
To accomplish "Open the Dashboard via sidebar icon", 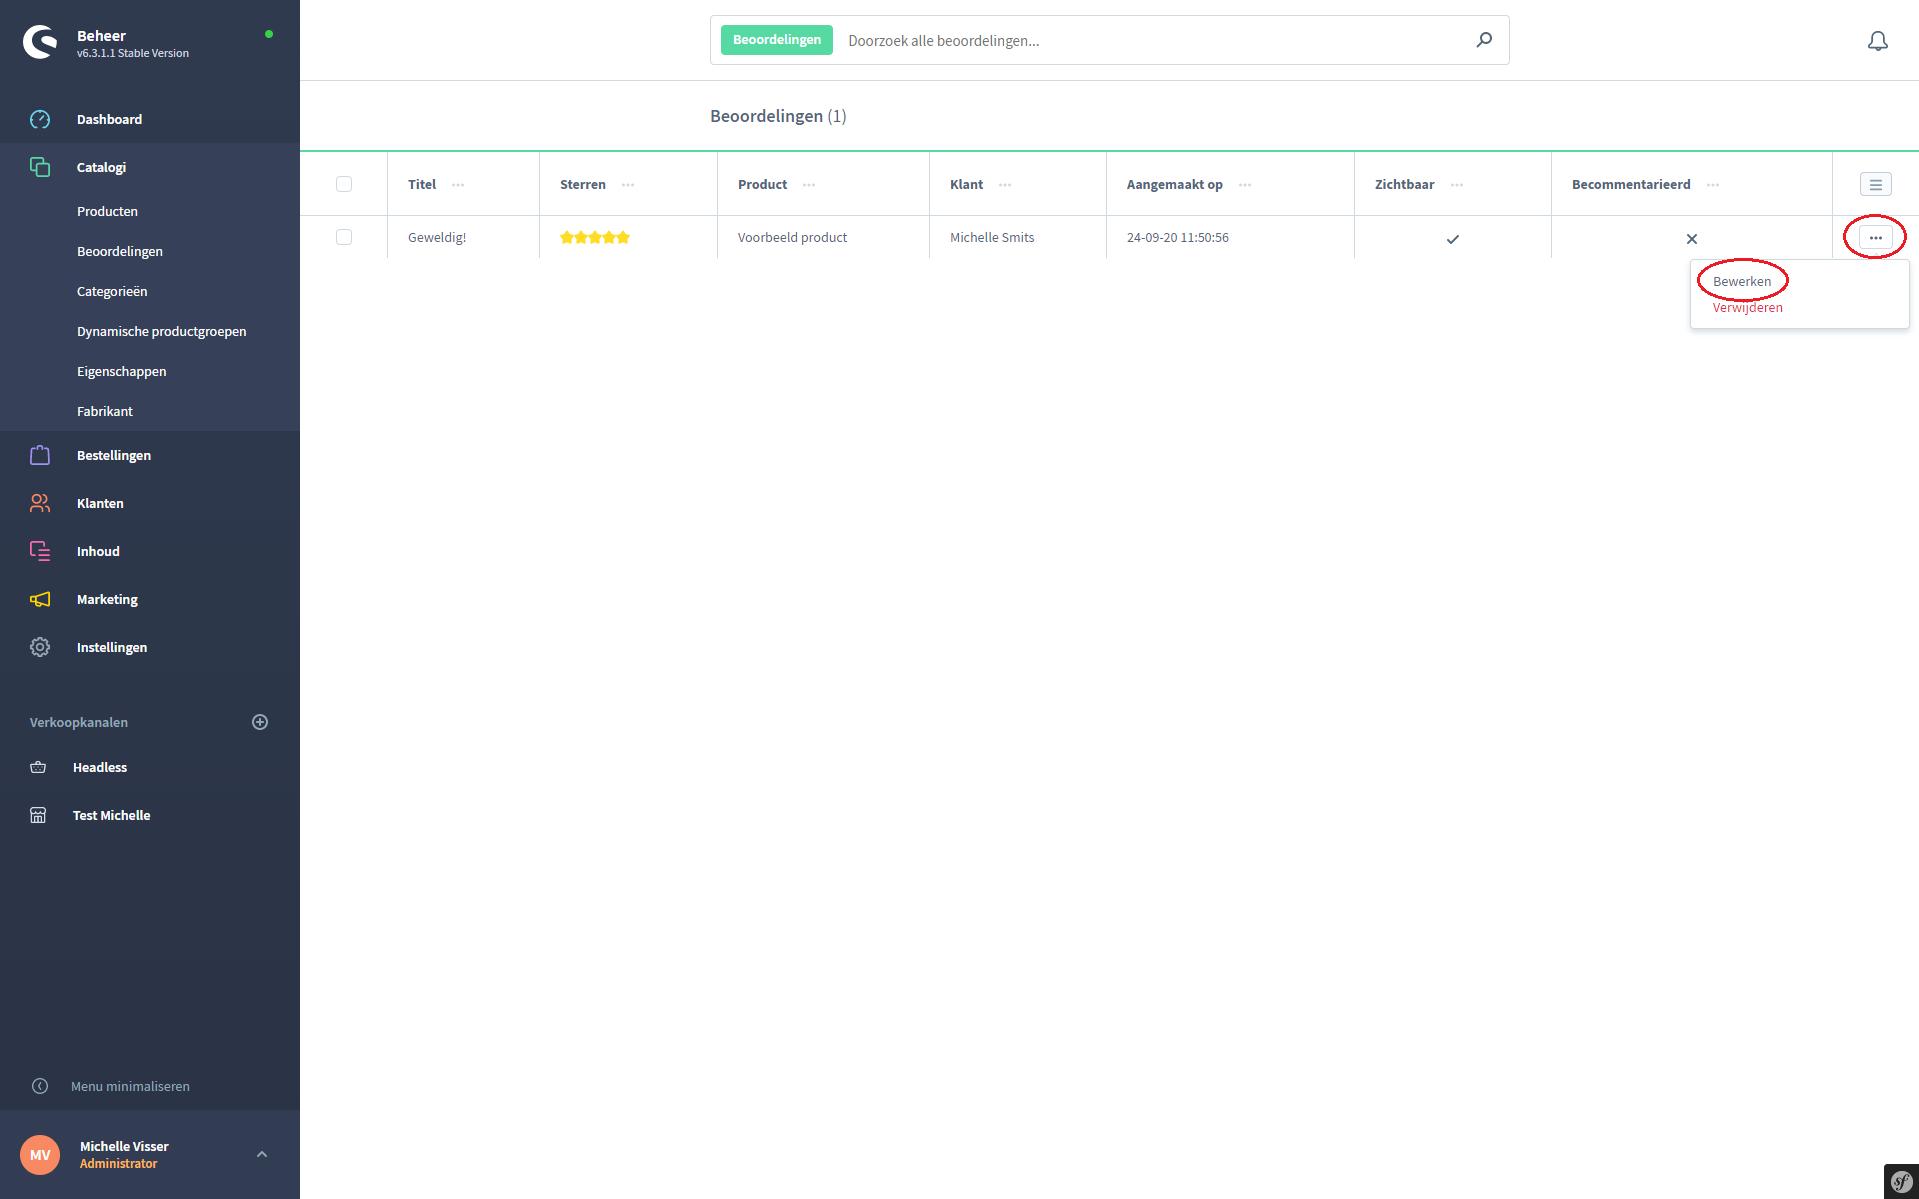I will 40,119.
